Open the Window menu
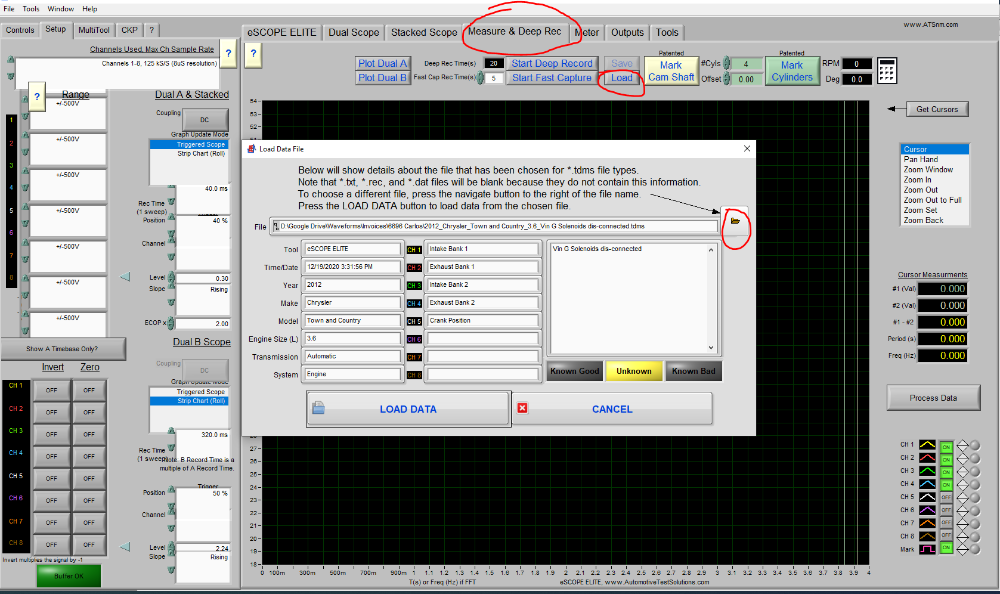The width and height of the screenshot is (1000, 594). click(61, 9)
